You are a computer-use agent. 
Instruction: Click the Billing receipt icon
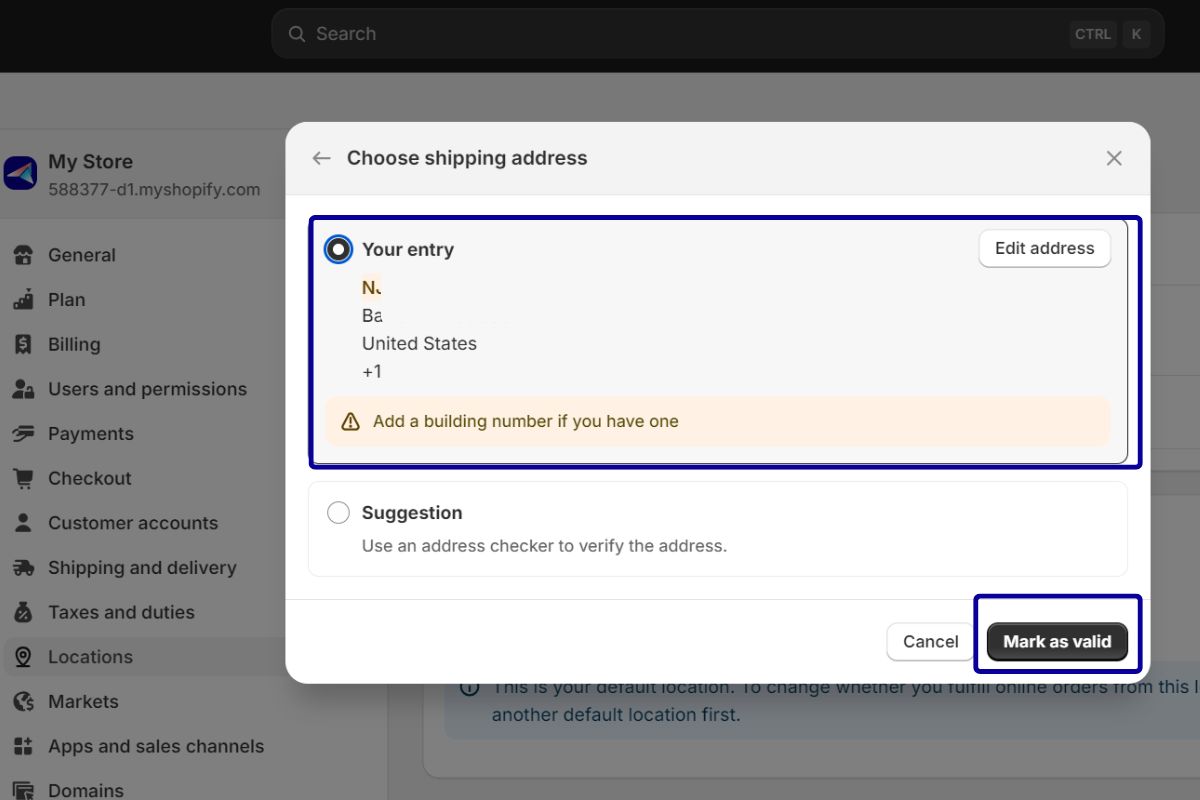pos(24,344)
